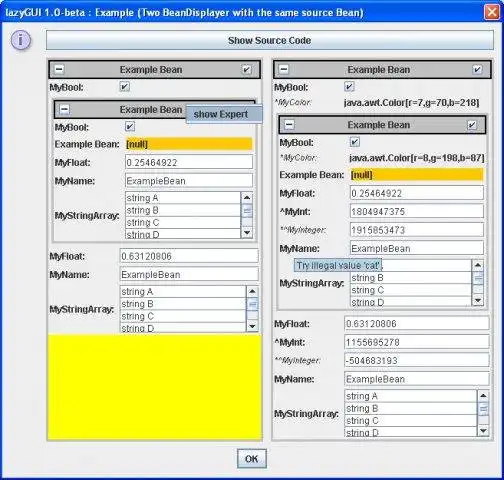This screenshot has height=480, width=504.
Task: Click scroll-up arrow of right nested MyStringArray list
Action: tap(478, 265)
